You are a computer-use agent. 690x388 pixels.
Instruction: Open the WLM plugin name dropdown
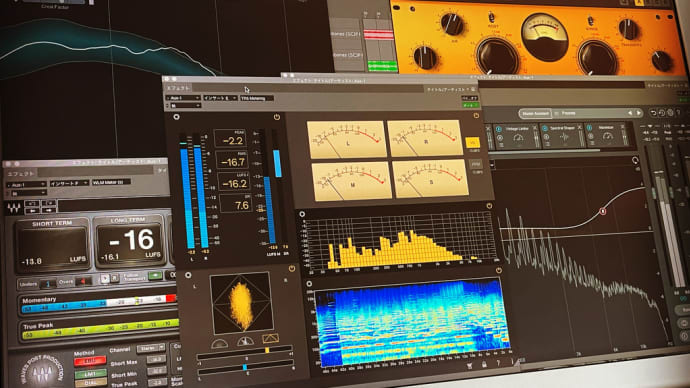(x=110, y=182)
